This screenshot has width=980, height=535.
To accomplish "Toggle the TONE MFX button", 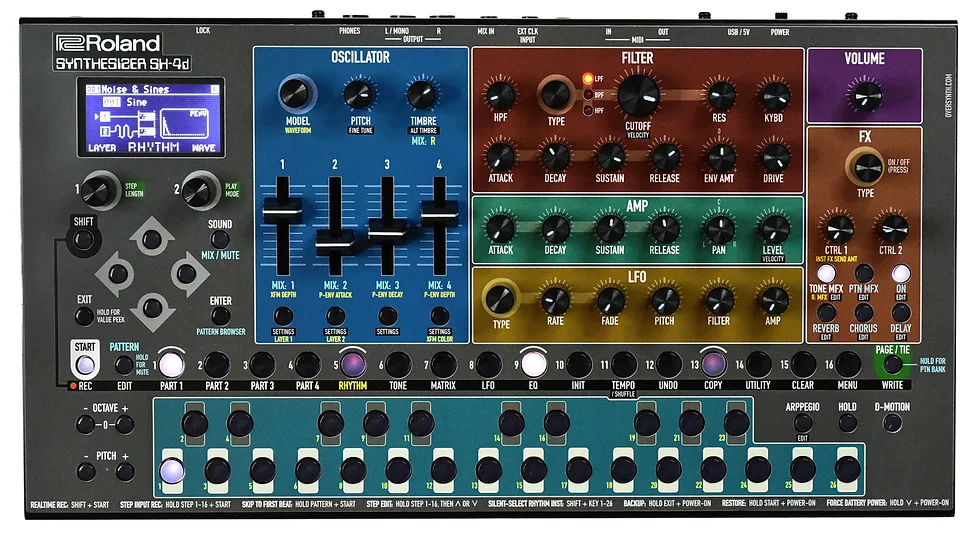I will click(826, 273).
